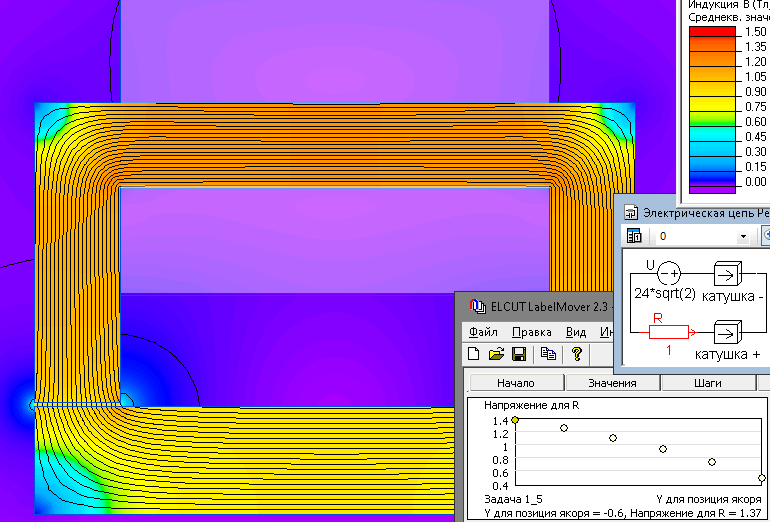Viewport: 770px width, 522px height.
Task: Switch to the Начало tab
Action: pyautogui.click(x=514, y=383)
